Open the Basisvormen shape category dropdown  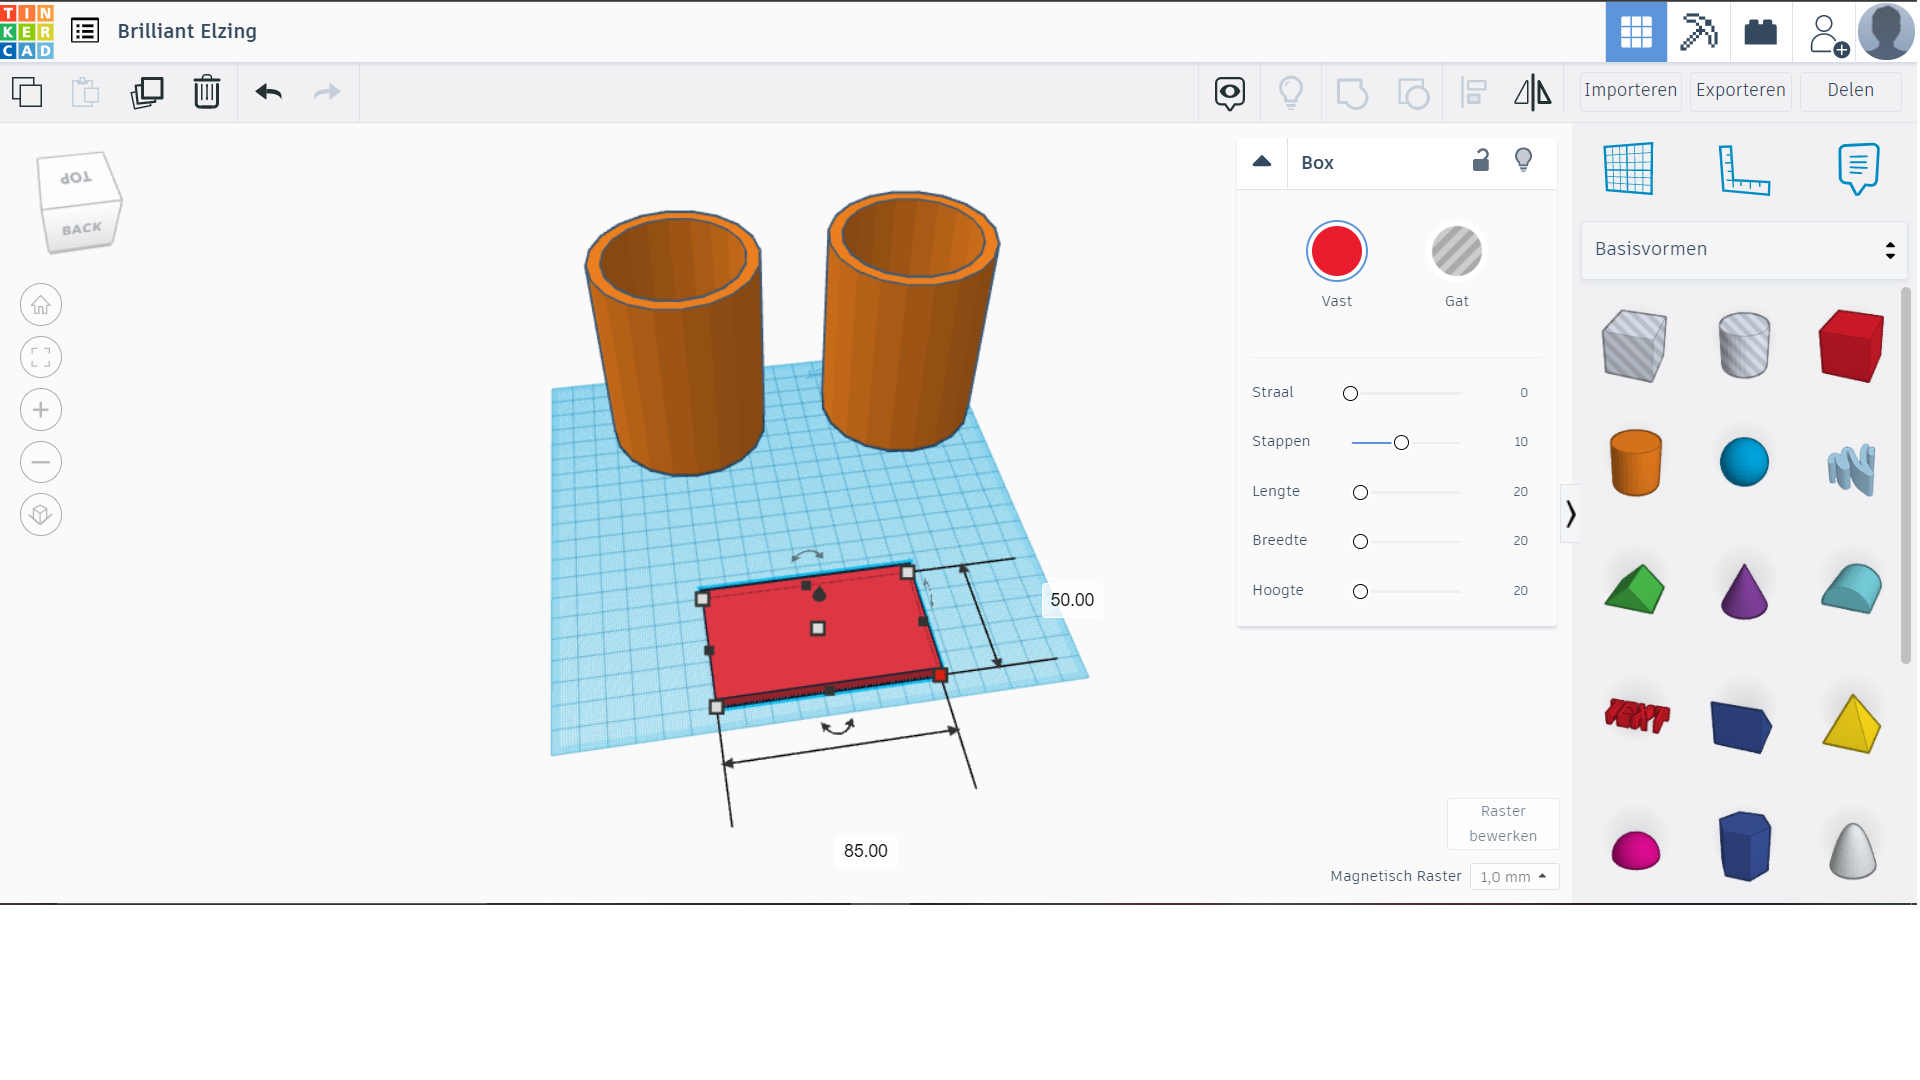pos(1744,249)
